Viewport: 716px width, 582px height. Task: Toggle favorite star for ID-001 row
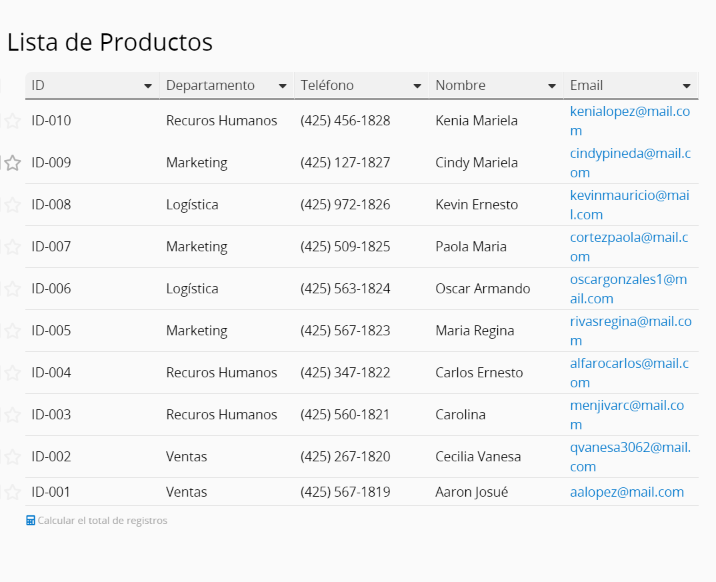(12, 492)
